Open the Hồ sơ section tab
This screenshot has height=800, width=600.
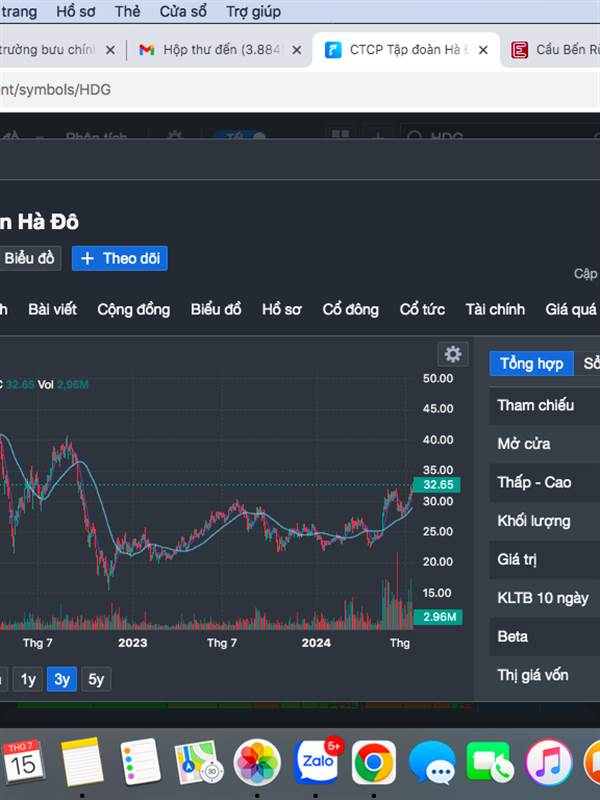282,309
